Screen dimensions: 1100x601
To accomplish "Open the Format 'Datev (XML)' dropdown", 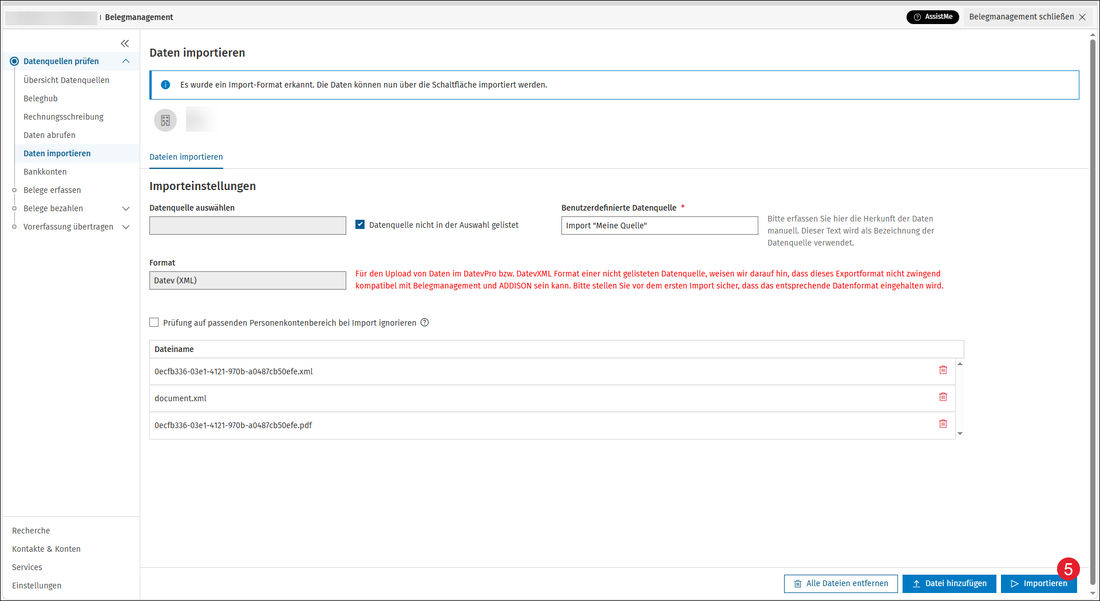I will click(x=248, y=281).
